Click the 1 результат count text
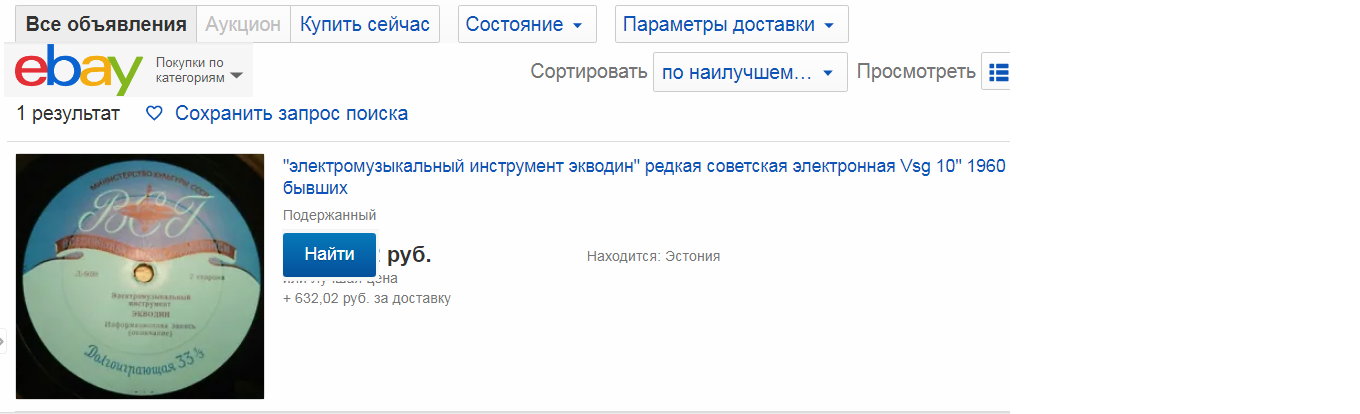The height and width of the screenshot is (414, 1360). click(x=68, y=114)
